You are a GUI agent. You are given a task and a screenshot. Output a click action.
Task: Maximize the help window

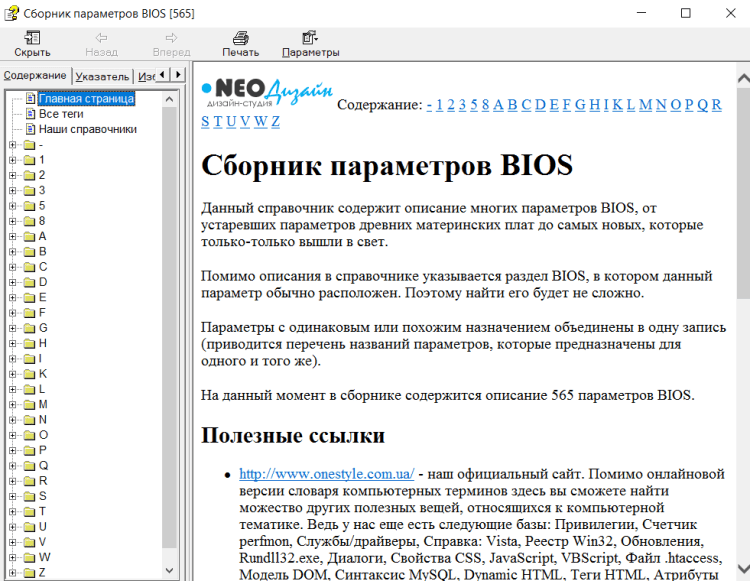[686, 13]
